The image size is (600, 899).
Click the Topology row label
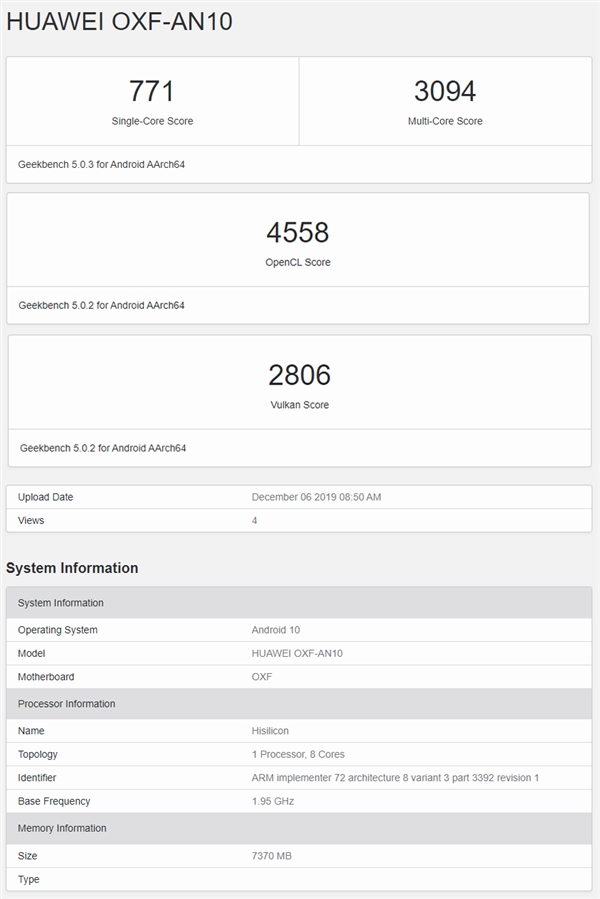pyautogui.click(x=37, y=754)
